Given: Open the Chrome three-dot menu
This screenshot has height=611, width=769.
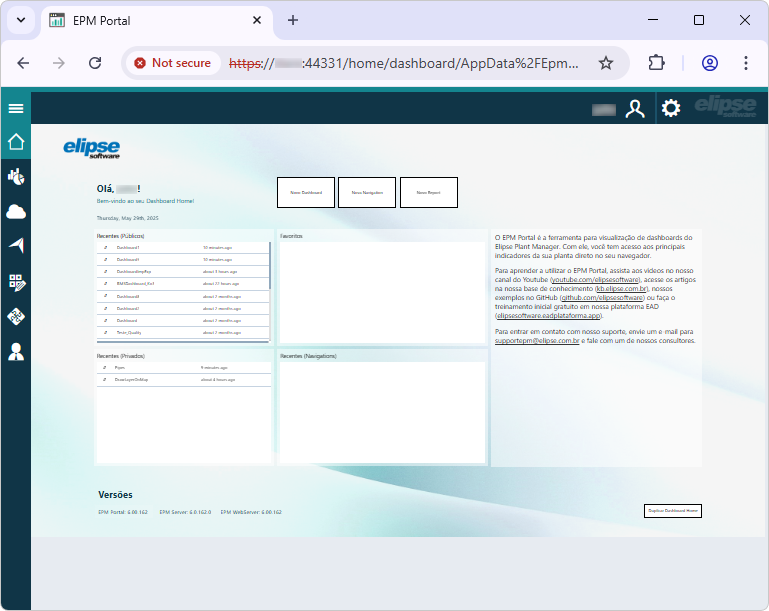Looking at the screenshot, I should tap(745, 63).
